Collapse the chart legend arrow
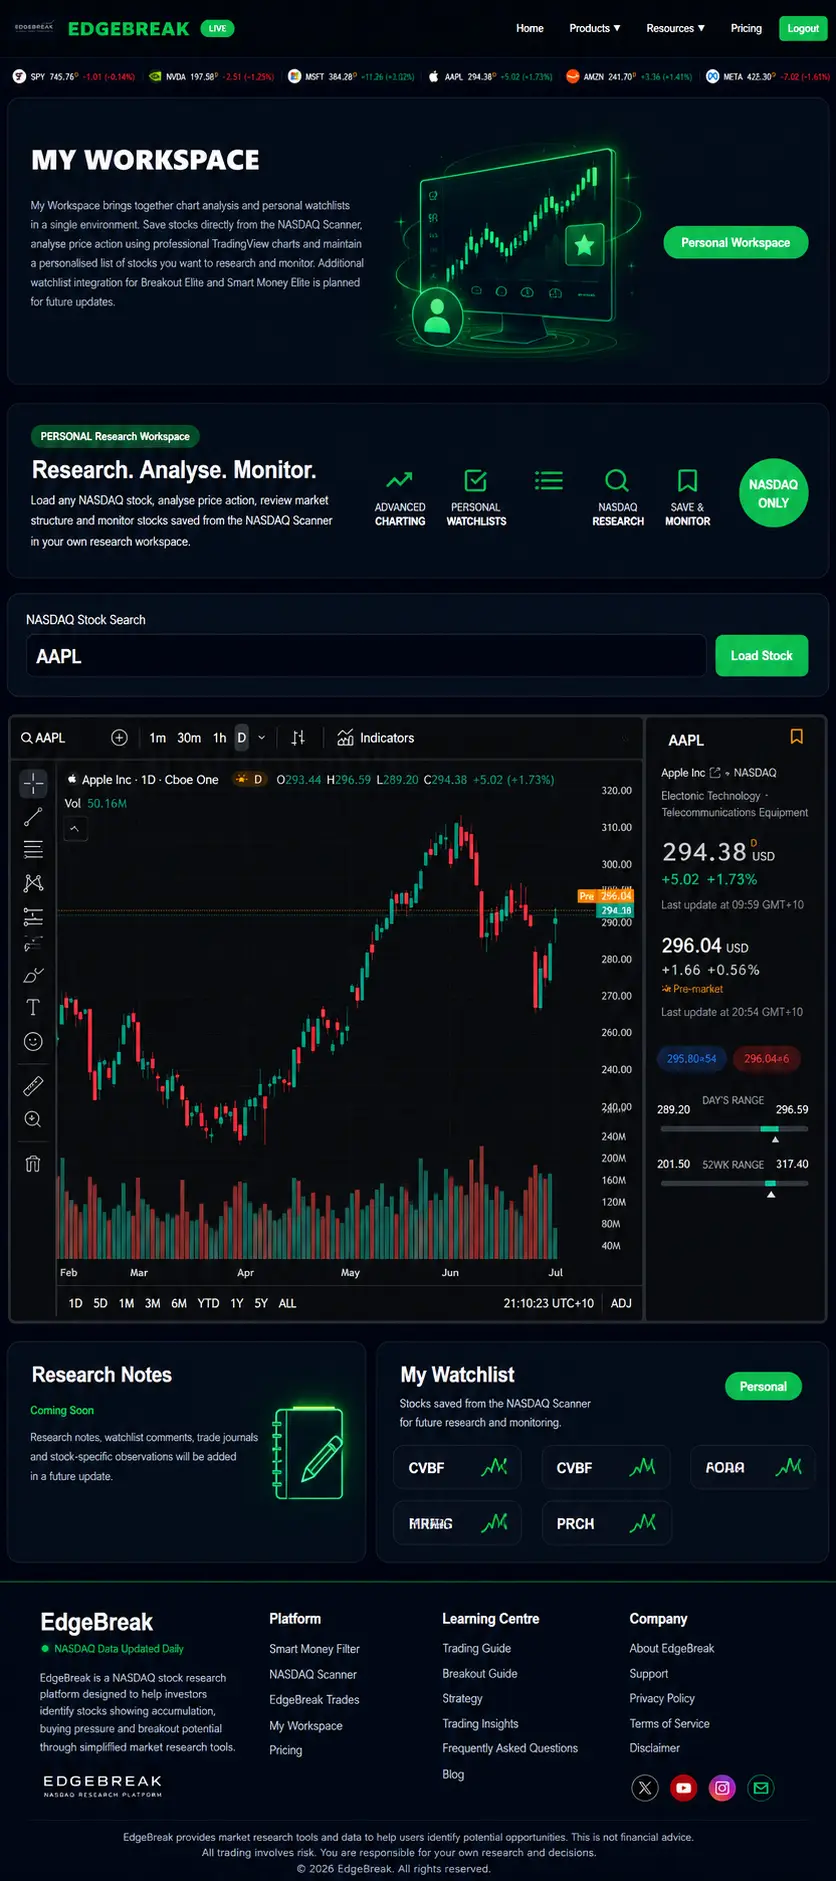The width and height of the screenshot is (836, 1881). click(74, 829)
